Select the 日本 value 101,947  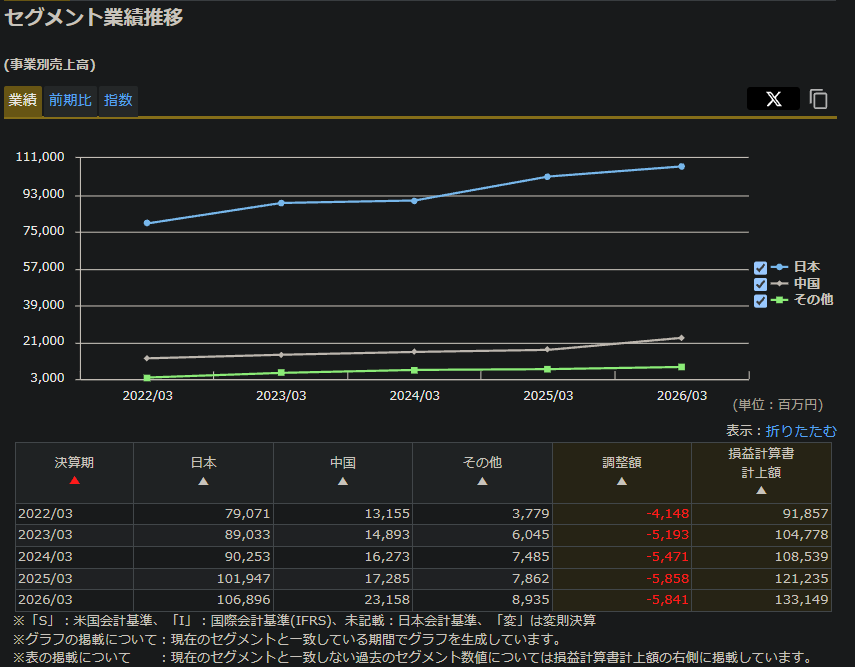tap(244, 579)
